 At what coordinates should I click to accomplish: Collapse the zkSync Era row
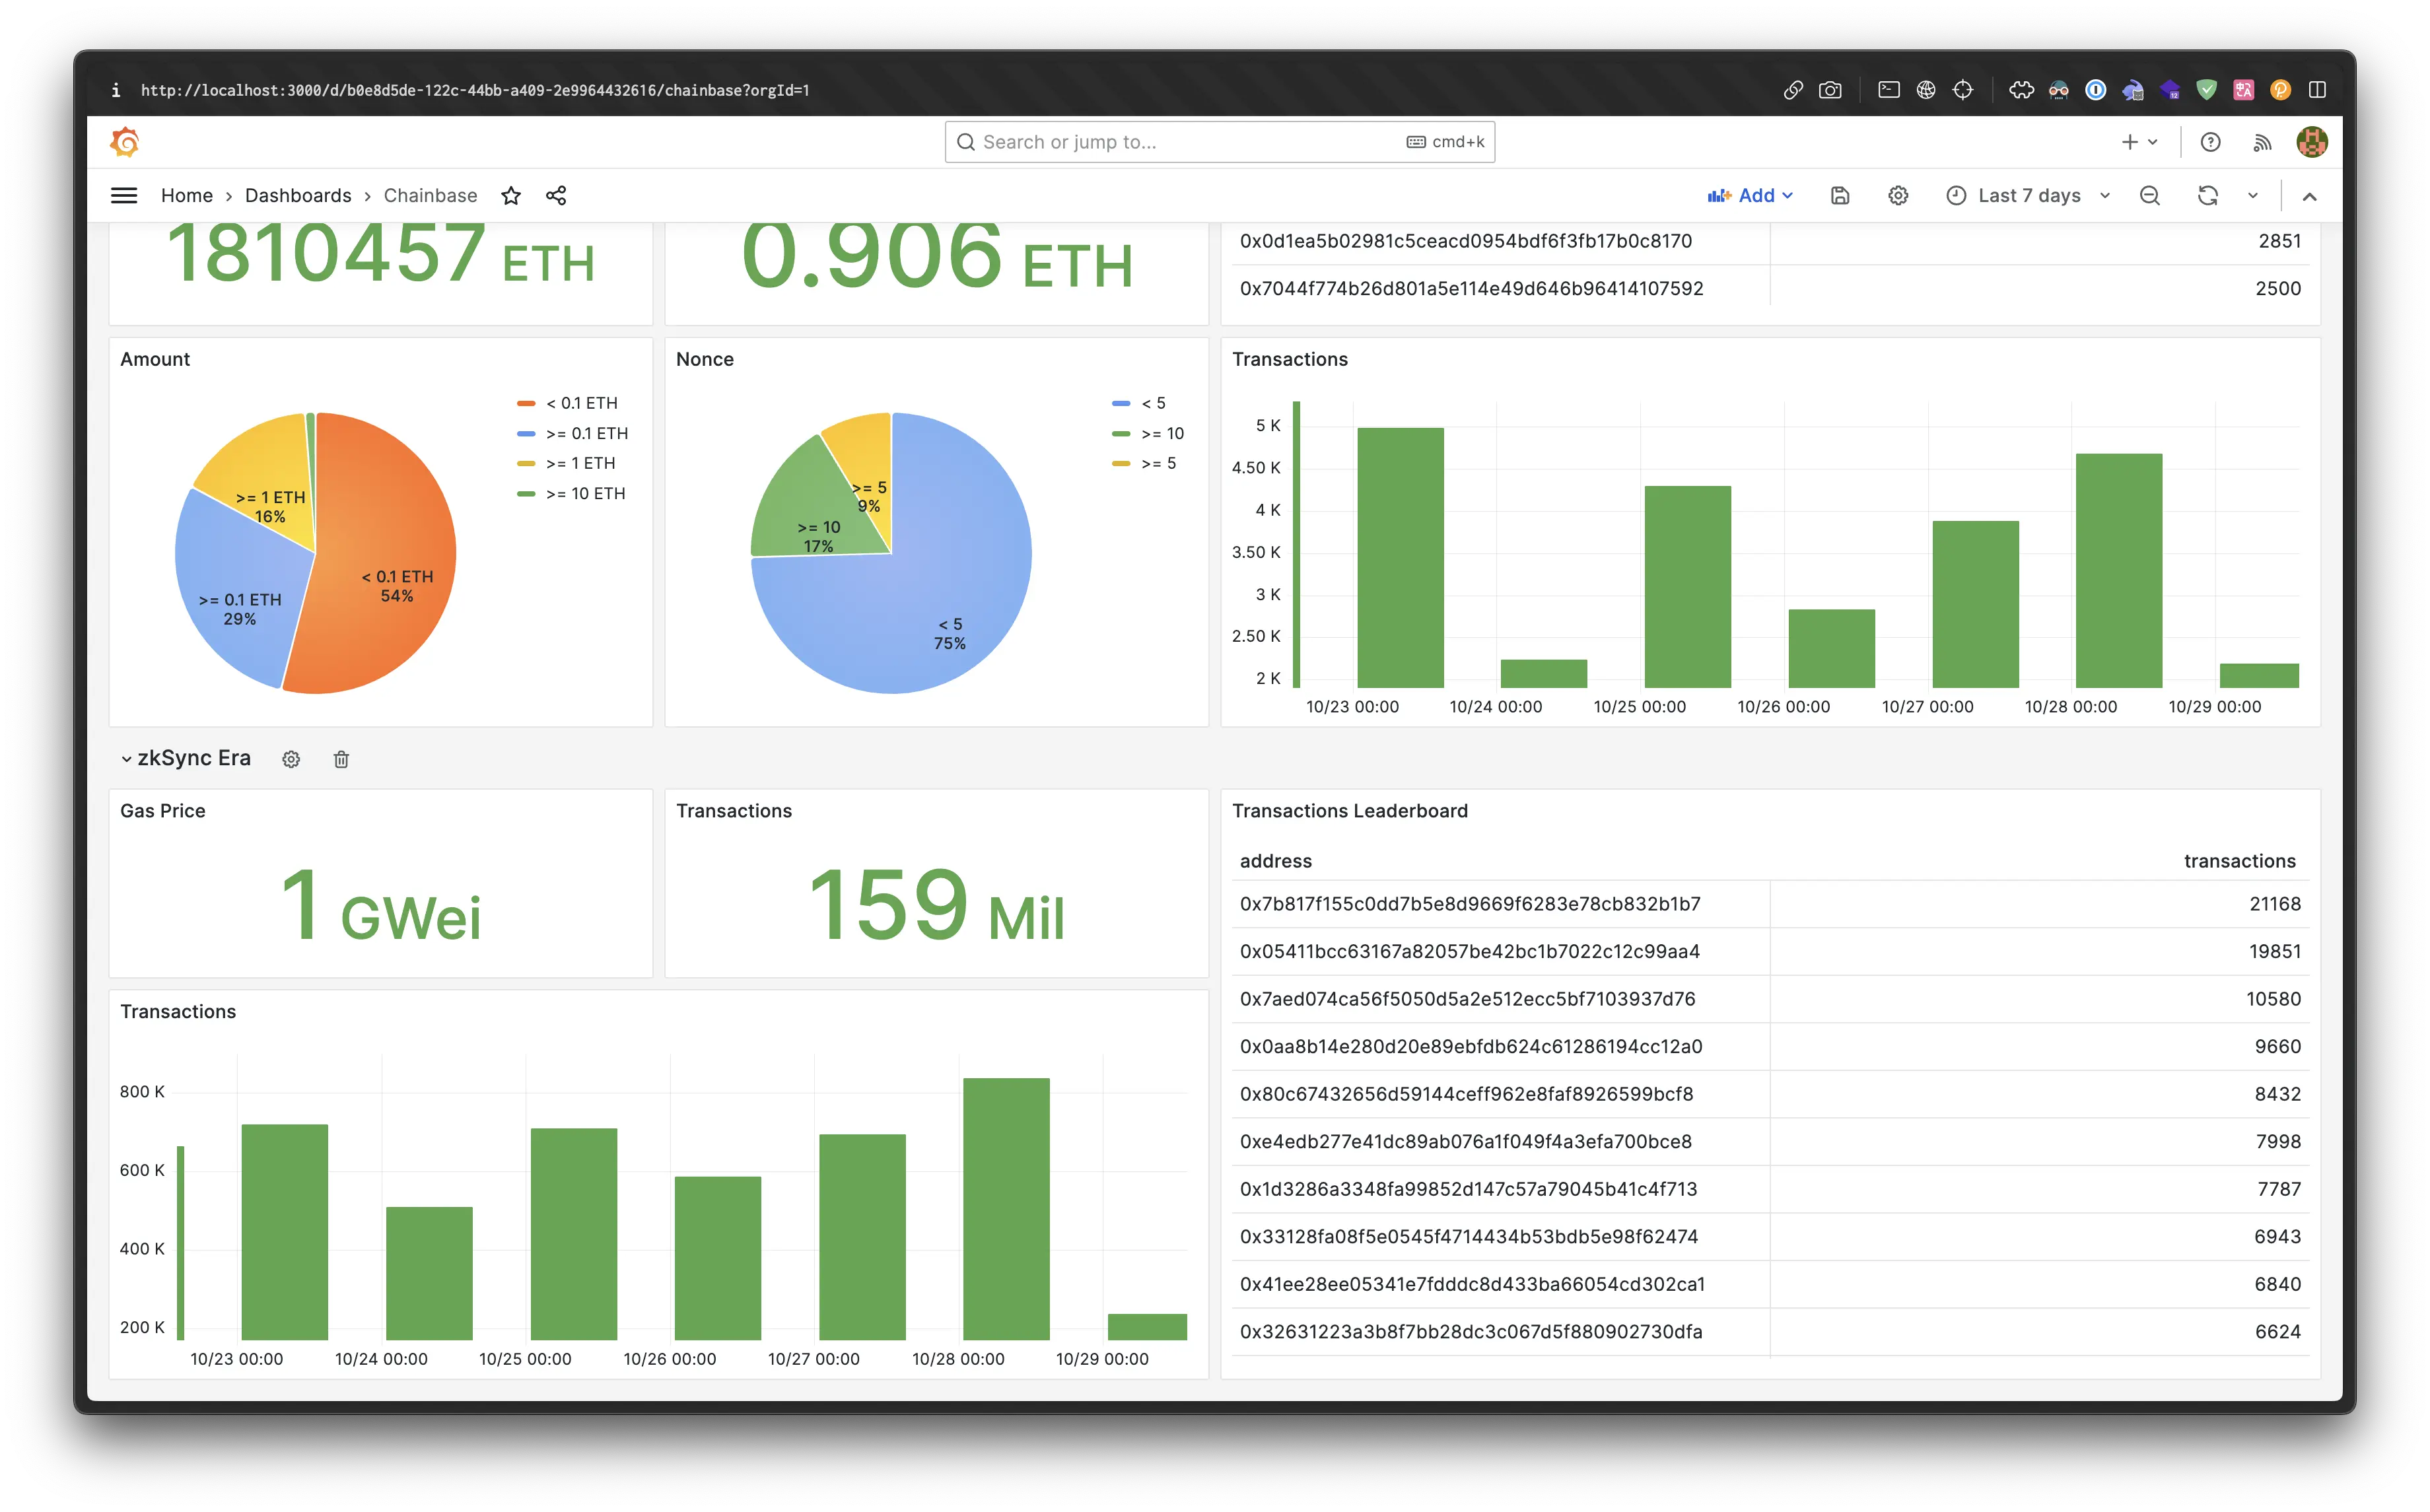[x=127, y=759]
